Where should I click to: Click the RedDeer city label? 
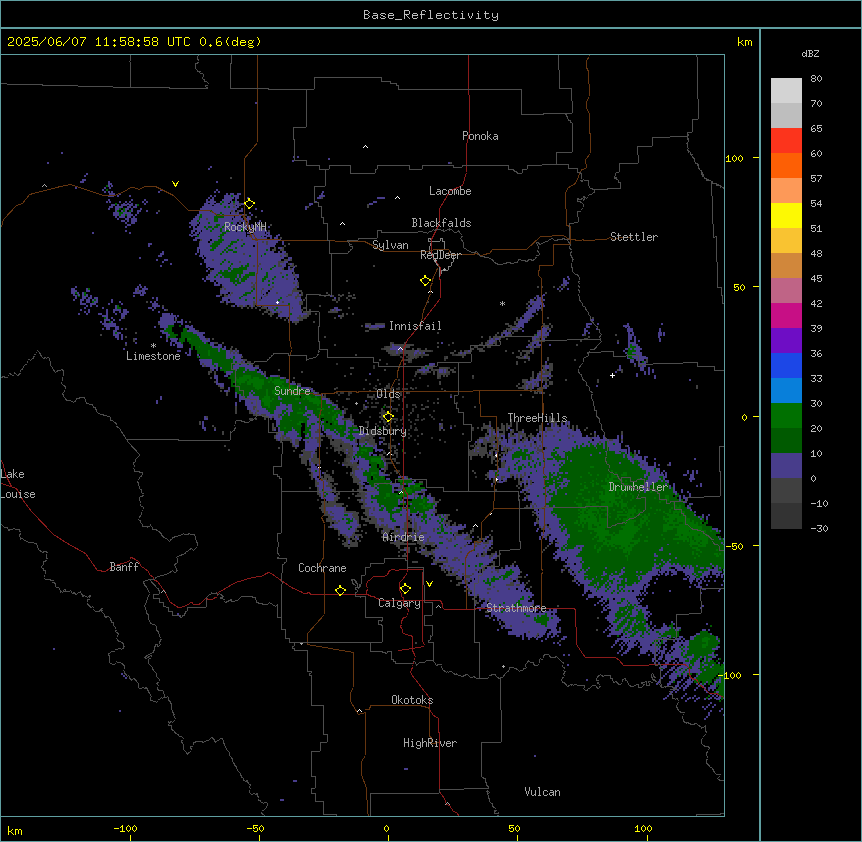point(440,255)
